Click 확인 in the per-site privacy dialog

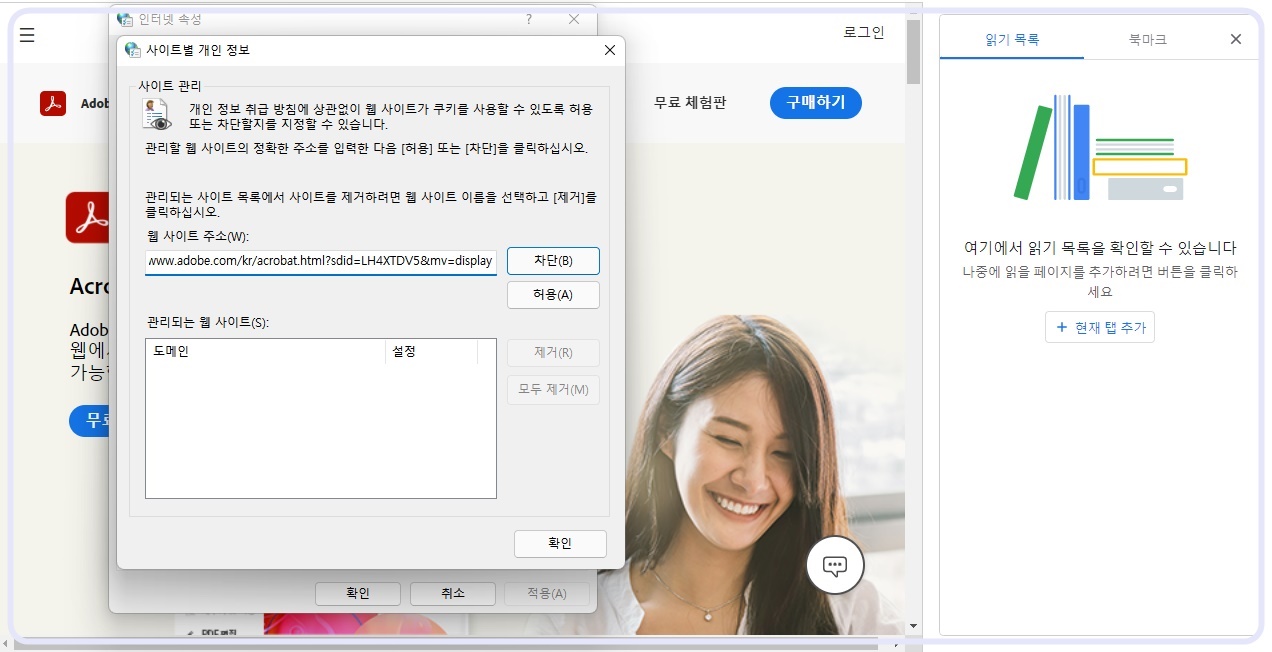coord(560,543)
